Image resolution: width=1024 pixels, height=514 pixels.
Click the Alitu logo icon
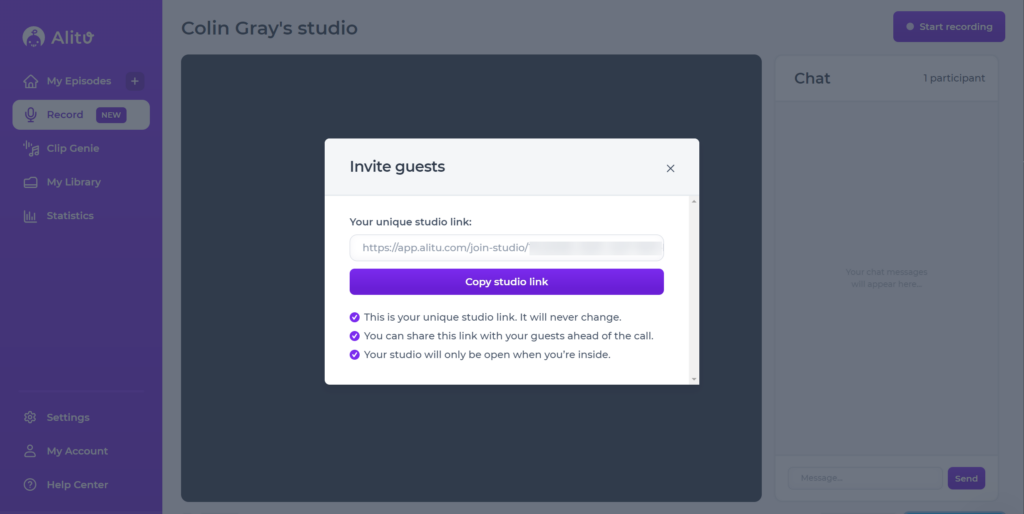click(x=34, y=36)
